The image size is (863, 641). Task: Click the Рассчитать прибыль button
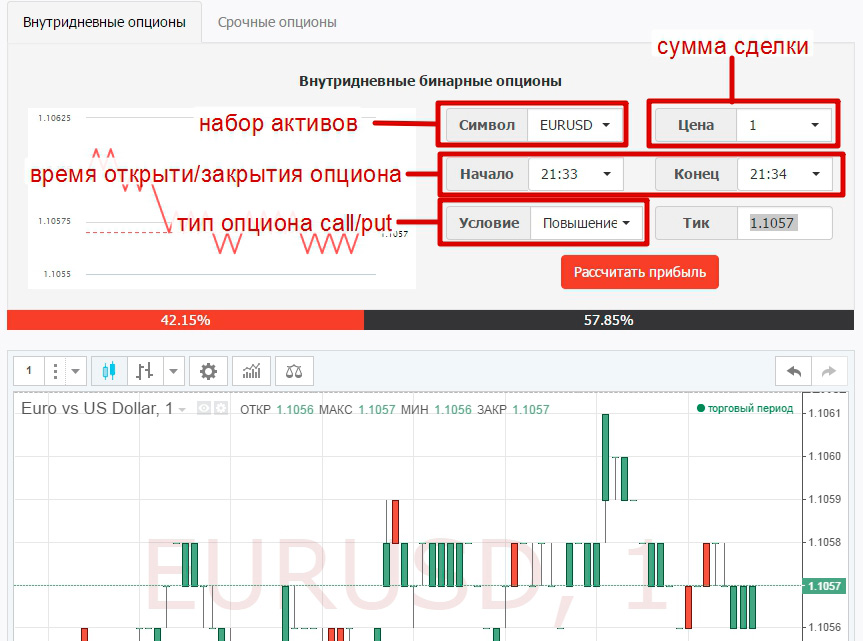pos(639,272)
